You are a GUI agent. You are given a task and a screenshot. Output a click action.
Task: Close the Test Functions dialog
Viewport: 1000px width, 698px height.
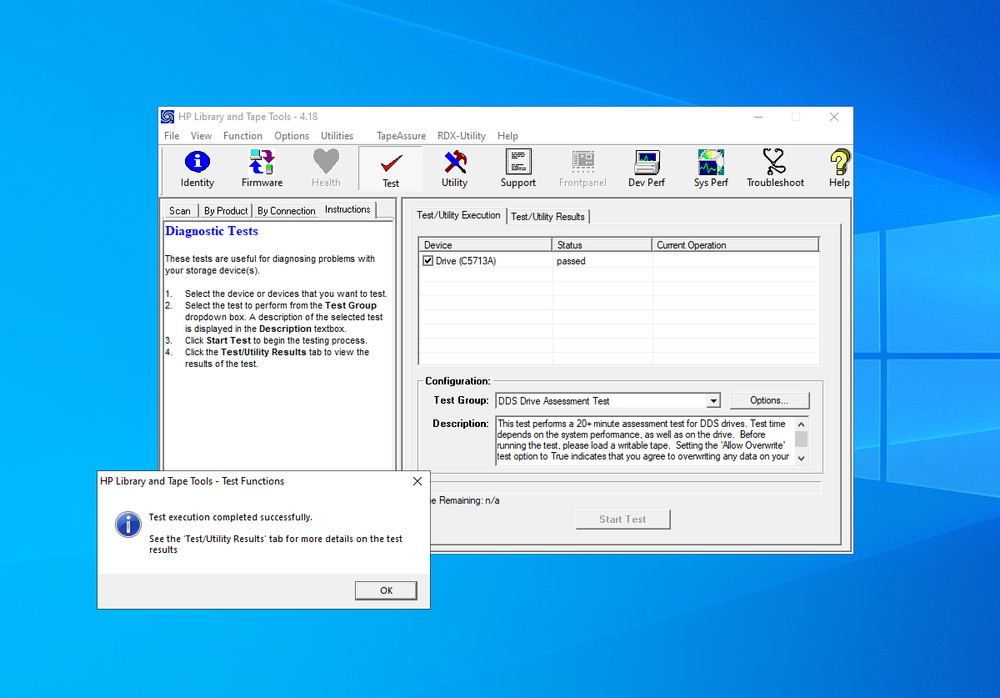(x=417, y=481)
